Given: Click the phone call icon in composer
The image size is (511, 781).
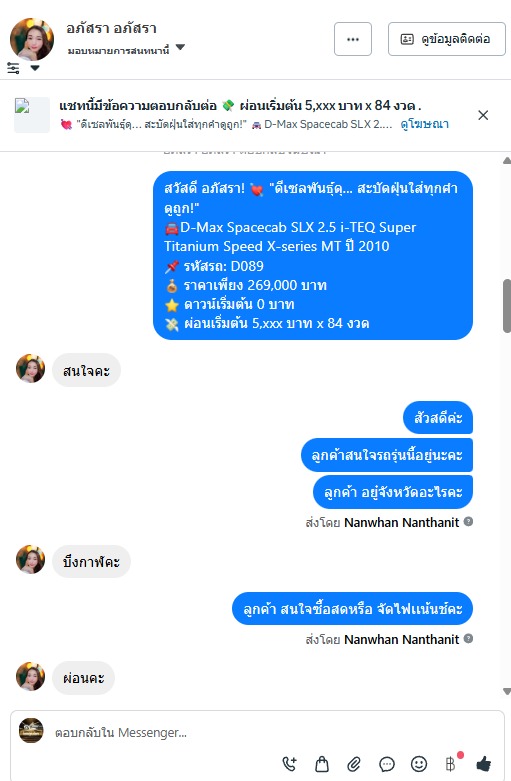Looking at the screenshot, I should (x=289, y=763).
